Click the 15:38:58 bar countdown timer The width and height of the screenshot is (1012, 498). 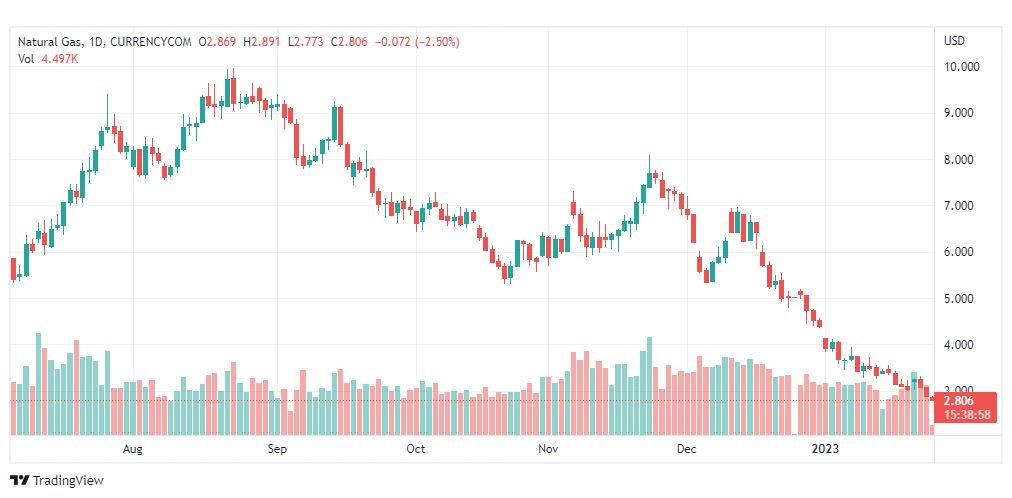click(x=965, y=414)
